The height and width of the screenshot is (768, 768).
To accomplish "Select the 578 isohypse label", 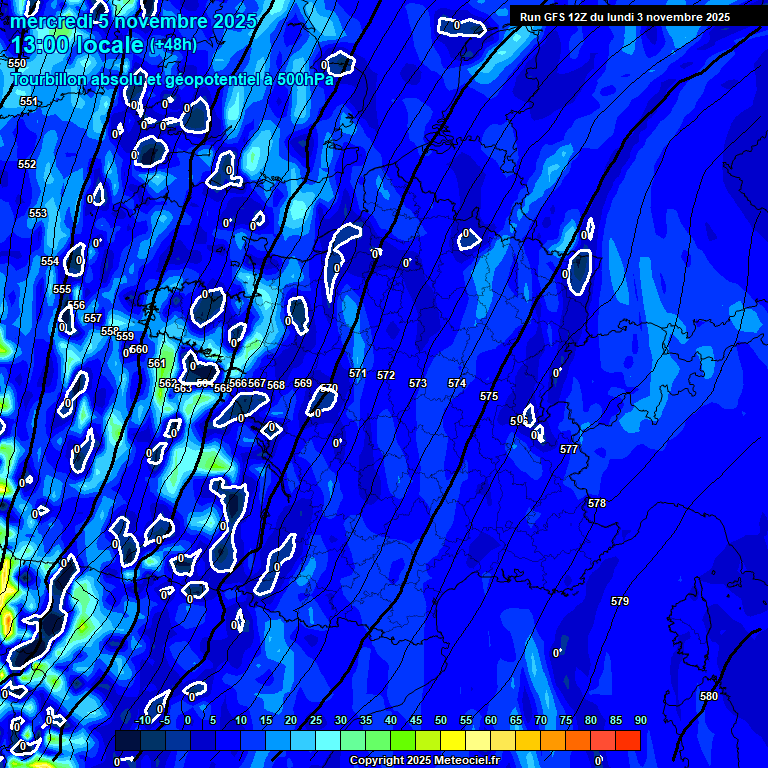I will [597, 503].
